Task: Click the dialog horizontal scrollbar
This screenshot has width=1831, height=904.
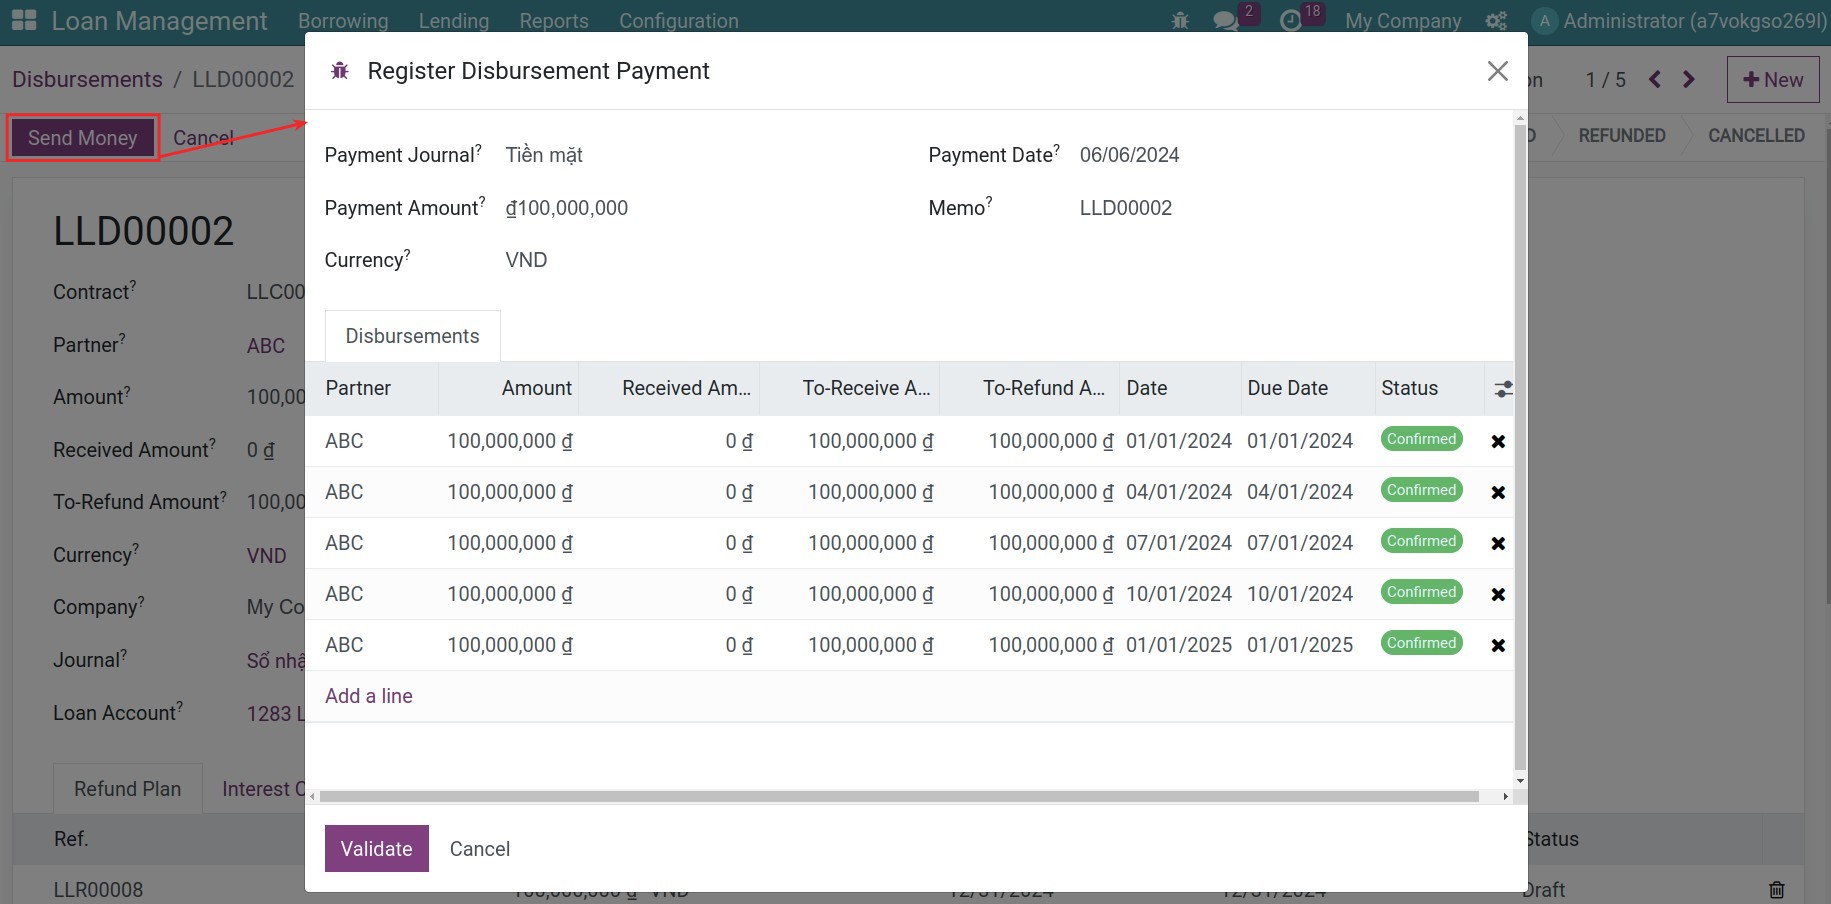Action: 898,797
